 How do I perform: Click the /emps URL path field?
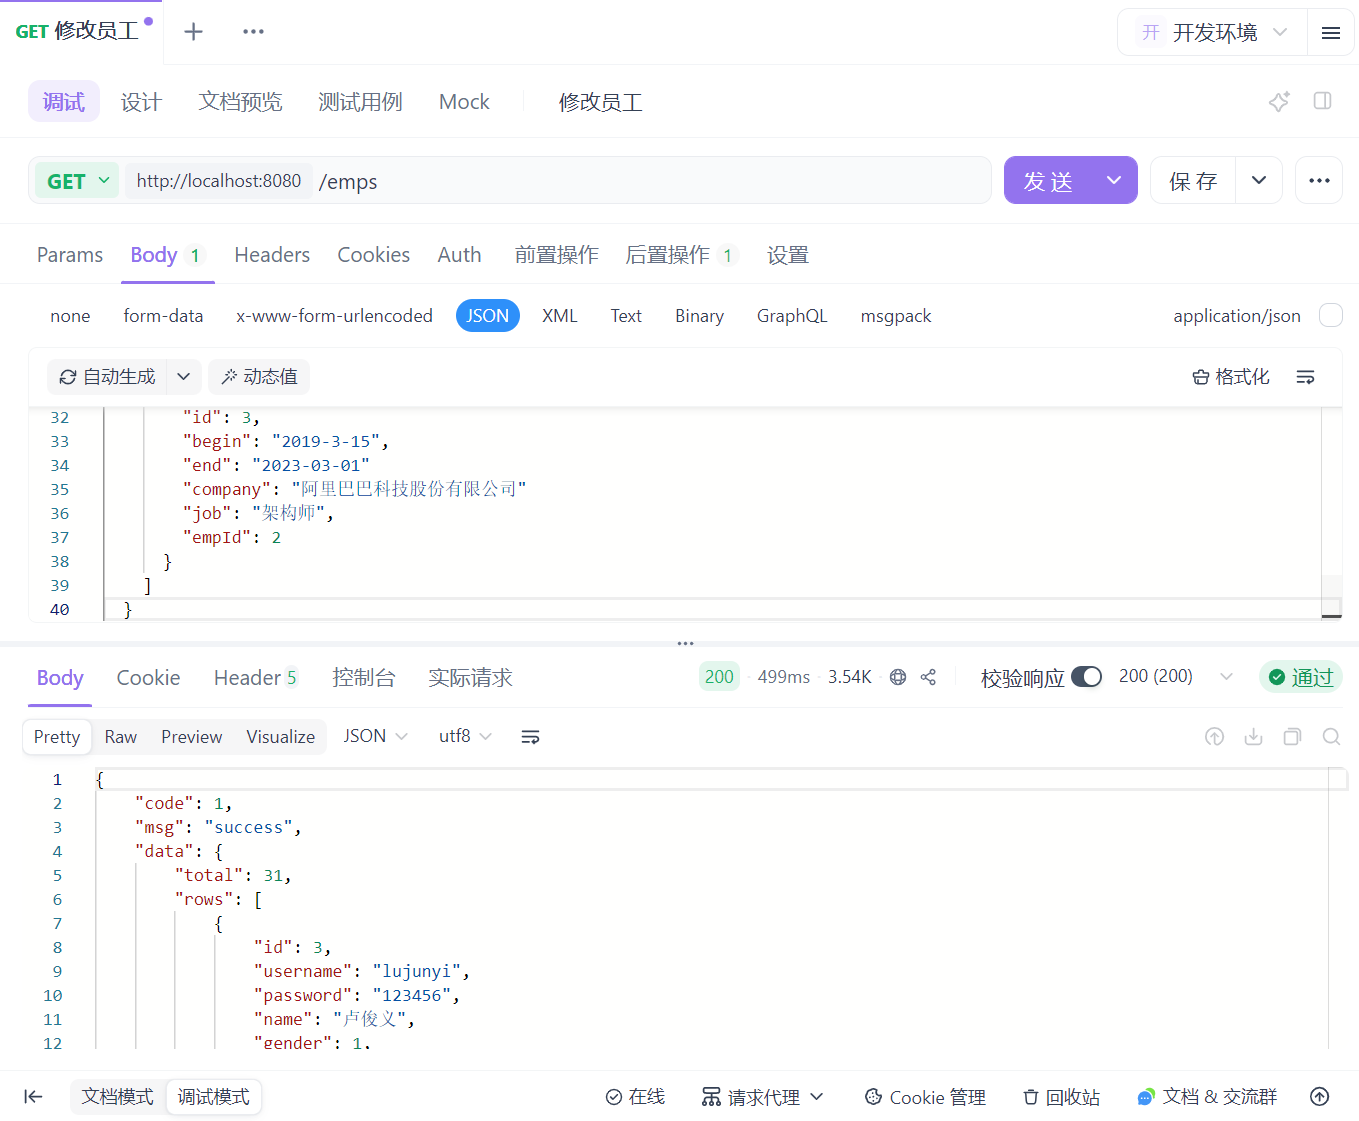pyautogui.click(x=652, y=181)
